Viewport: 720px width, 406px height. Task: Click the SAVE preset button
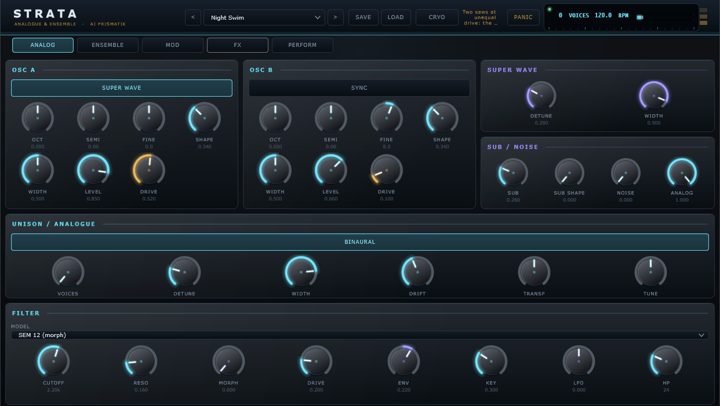(x=363, y=17)
